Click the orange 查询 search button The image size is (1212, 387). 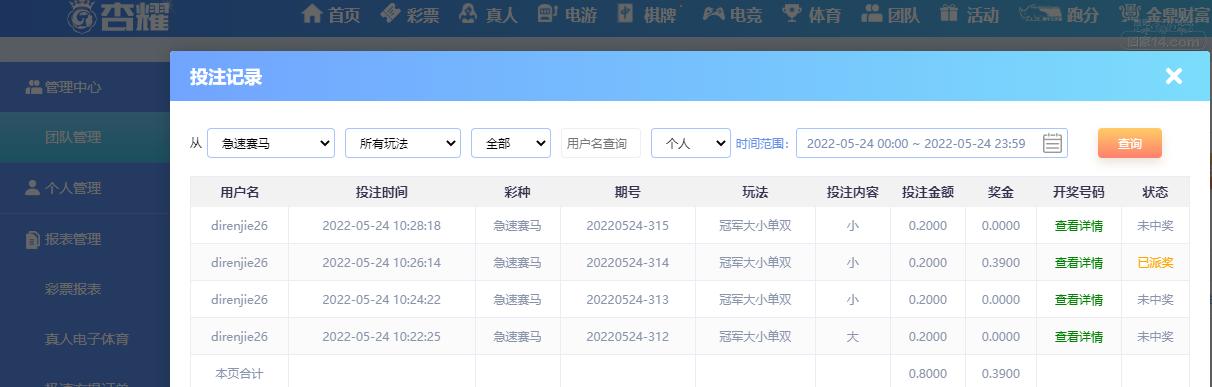(x=1130, y=143)
